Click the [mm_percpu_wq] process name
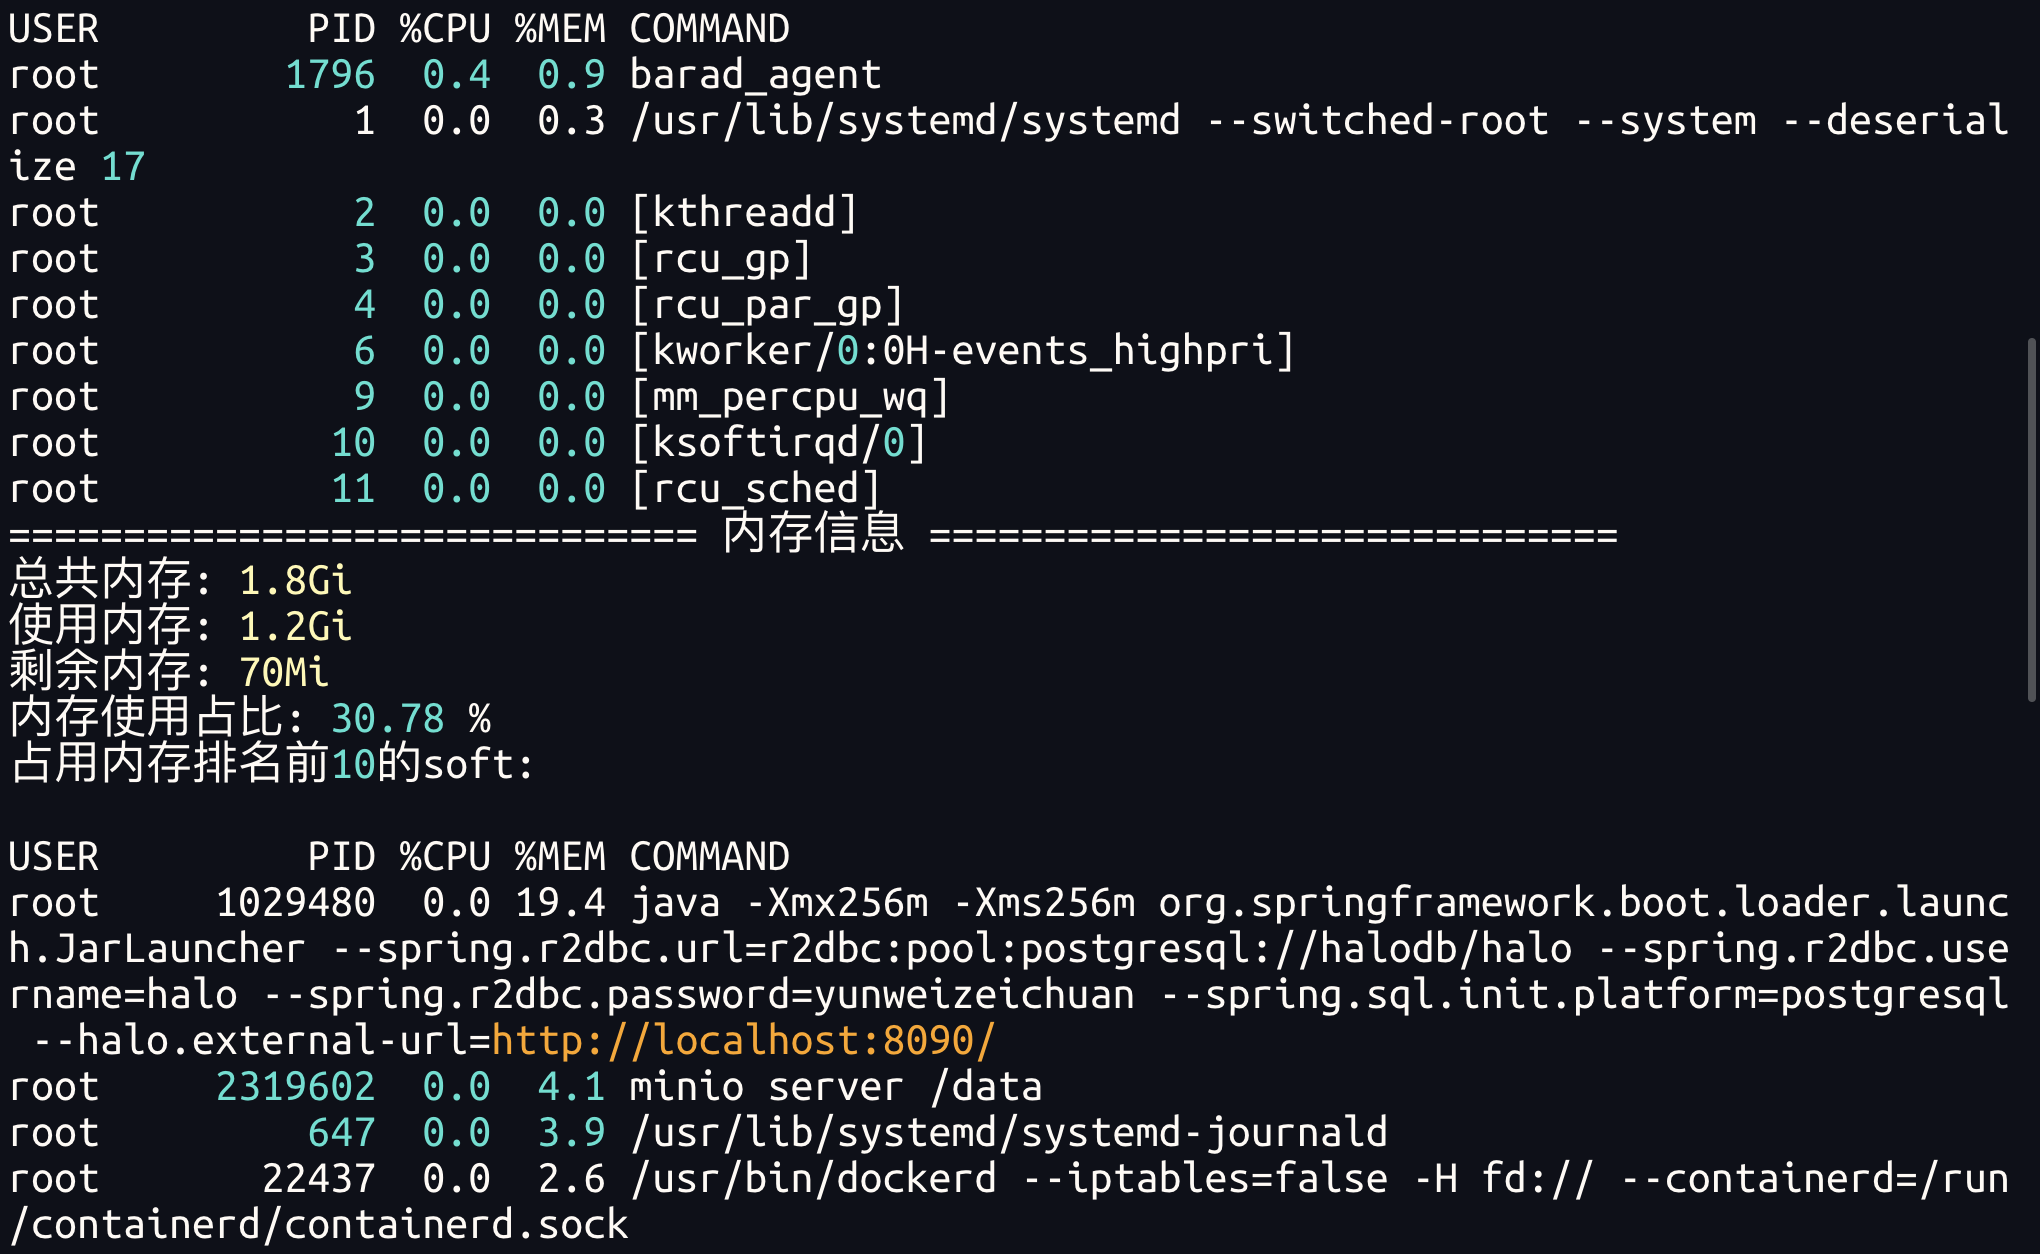Viewport: 2040px width, 1254px height. click(790, 397)
